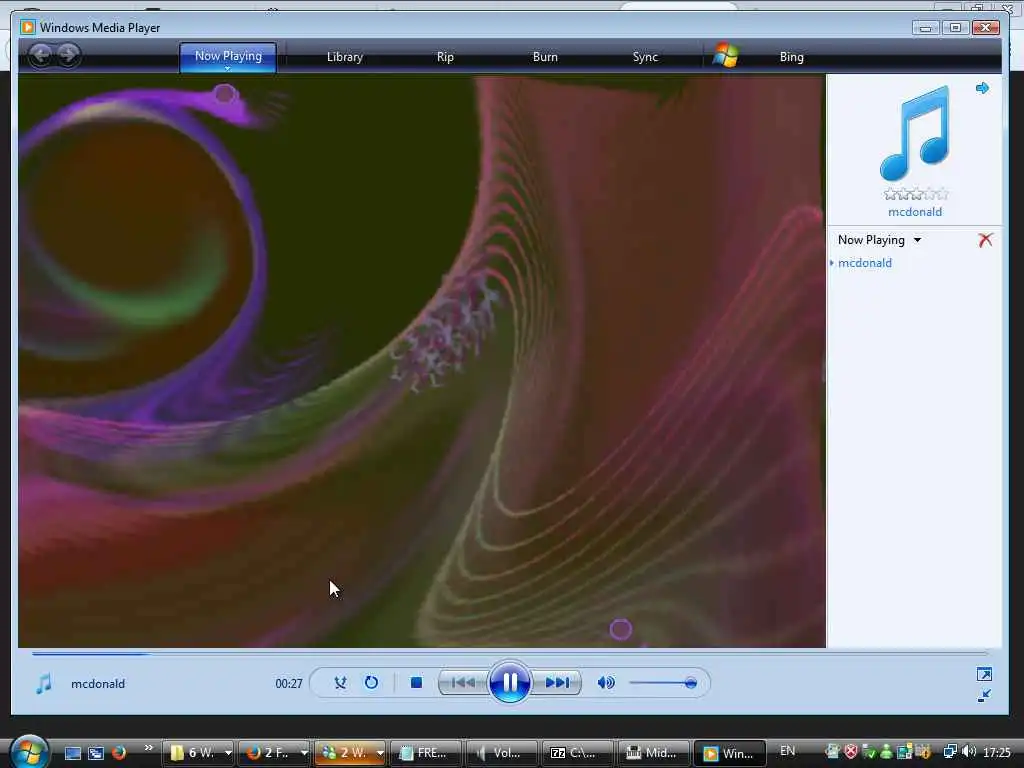The height and width of the screenshot is (768, 1024).
Task: Open the Bing tab
Action: (x=792, y=57)
